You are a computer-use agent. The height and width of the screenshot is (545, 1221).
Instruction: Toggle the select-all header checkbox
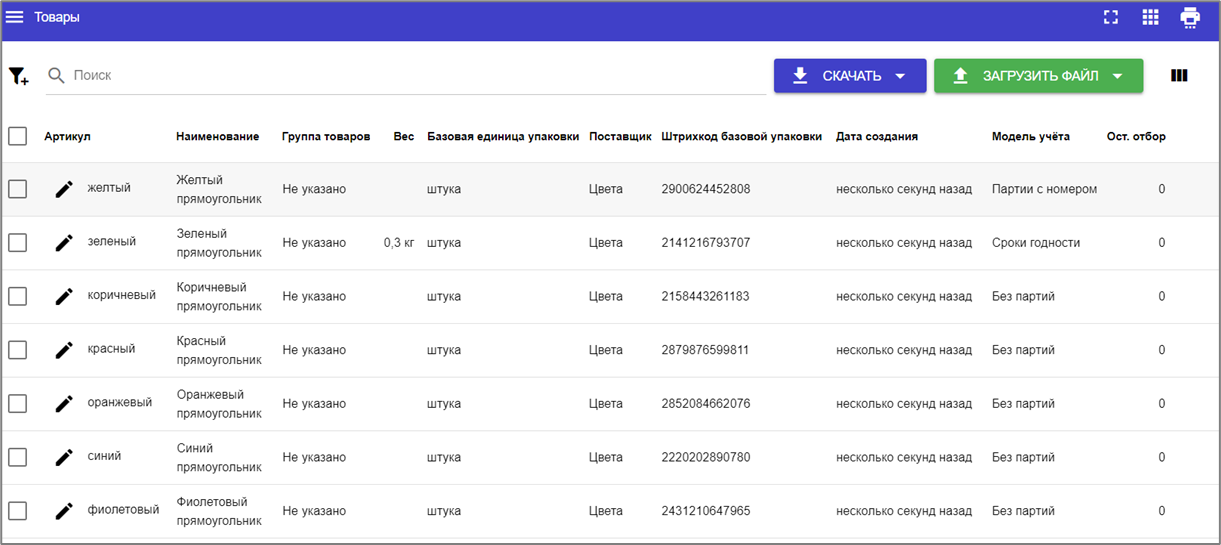pos(18,136)
